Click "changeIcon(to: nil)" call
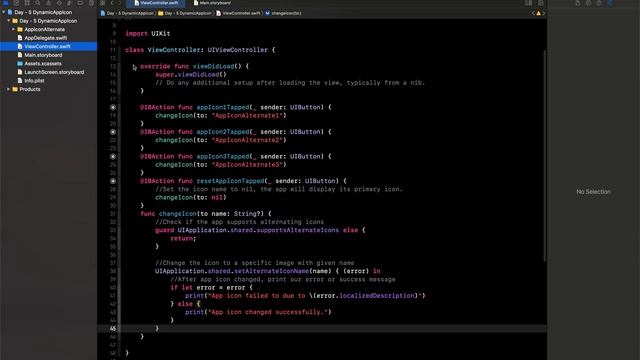 coord(191,198)
